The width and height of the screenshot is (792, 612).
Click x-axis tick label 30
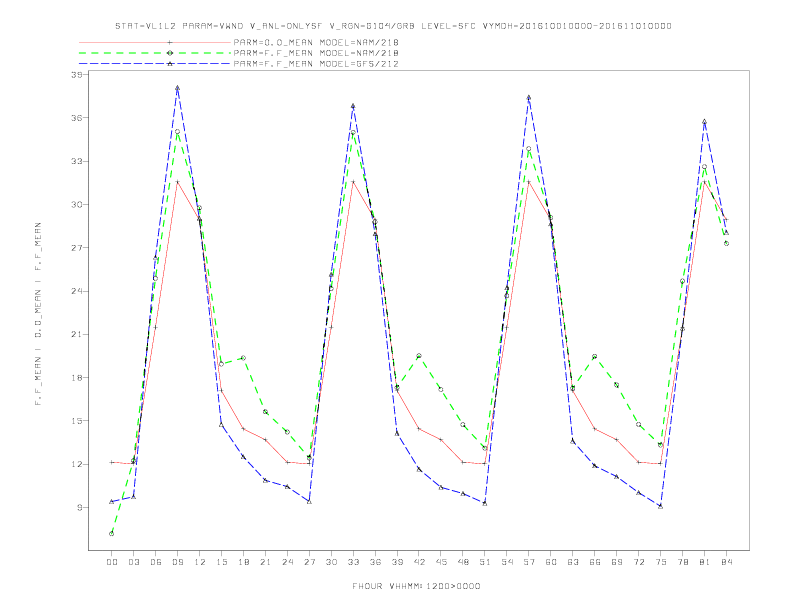coord(331,562)
